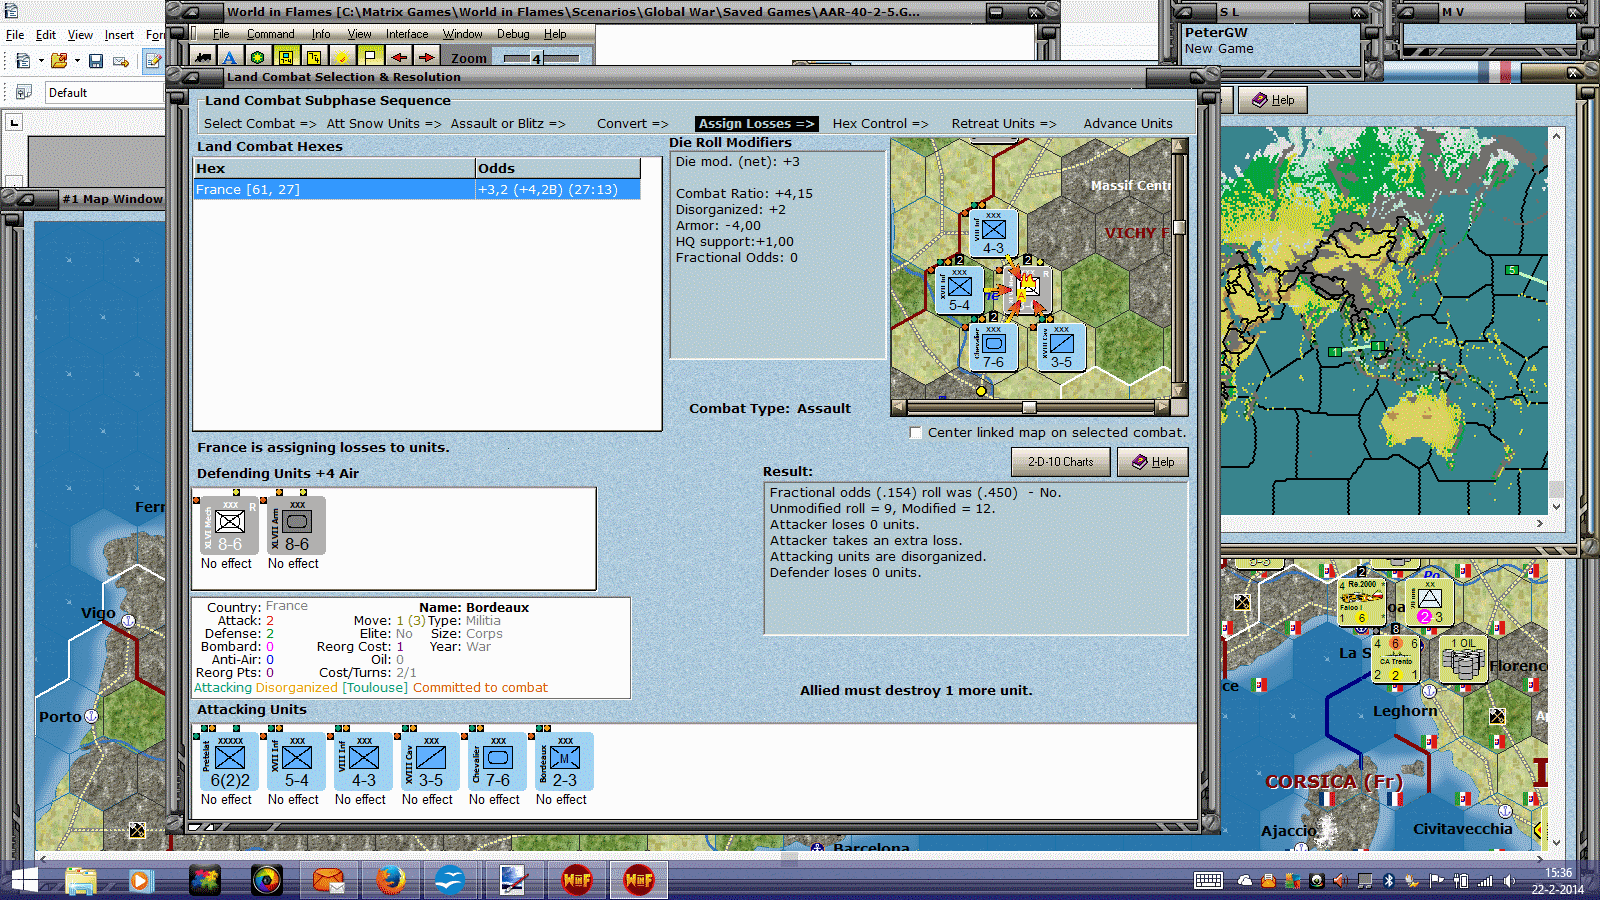This screenshot has width=1600, height=900.
Task: Click the unit-silhouette icon in World in Flames toolbar
Action: (203, 57)
